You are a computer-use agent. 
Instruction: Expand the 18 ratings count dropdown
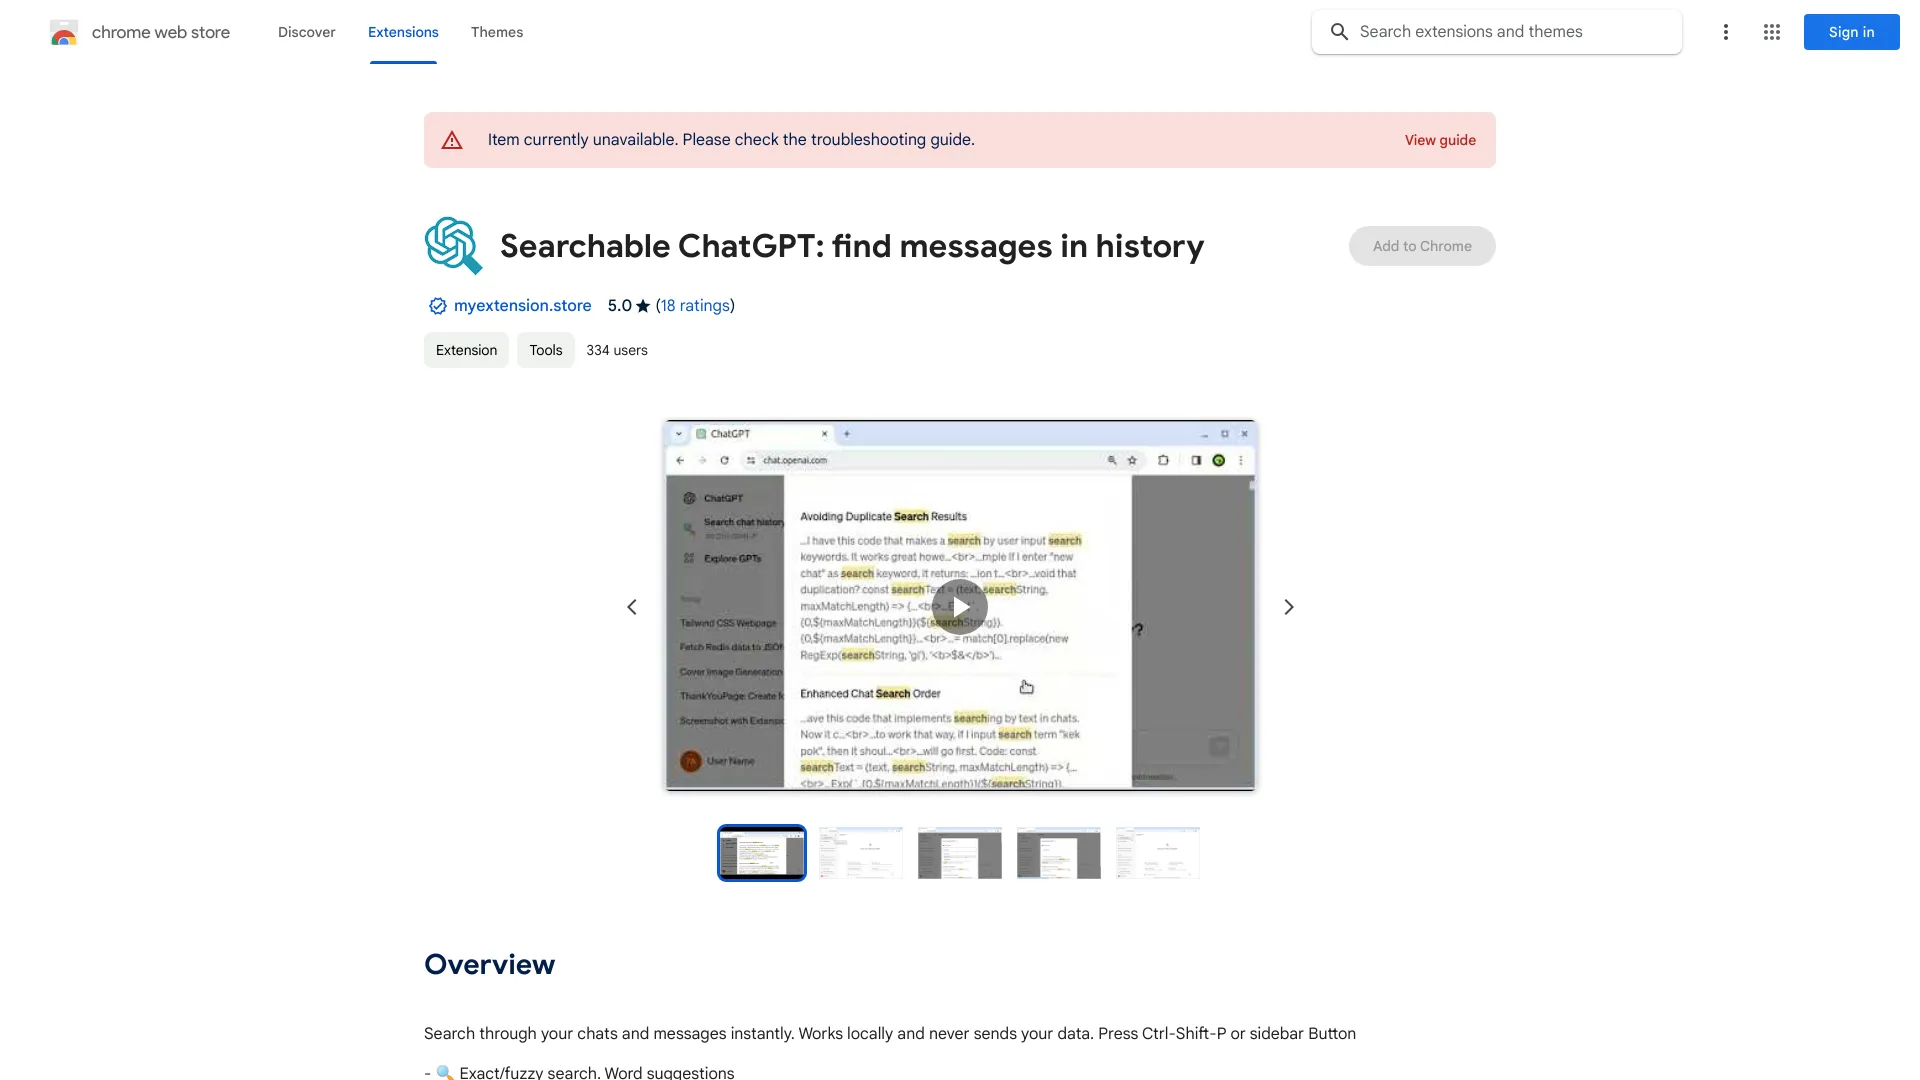(695, 305)
